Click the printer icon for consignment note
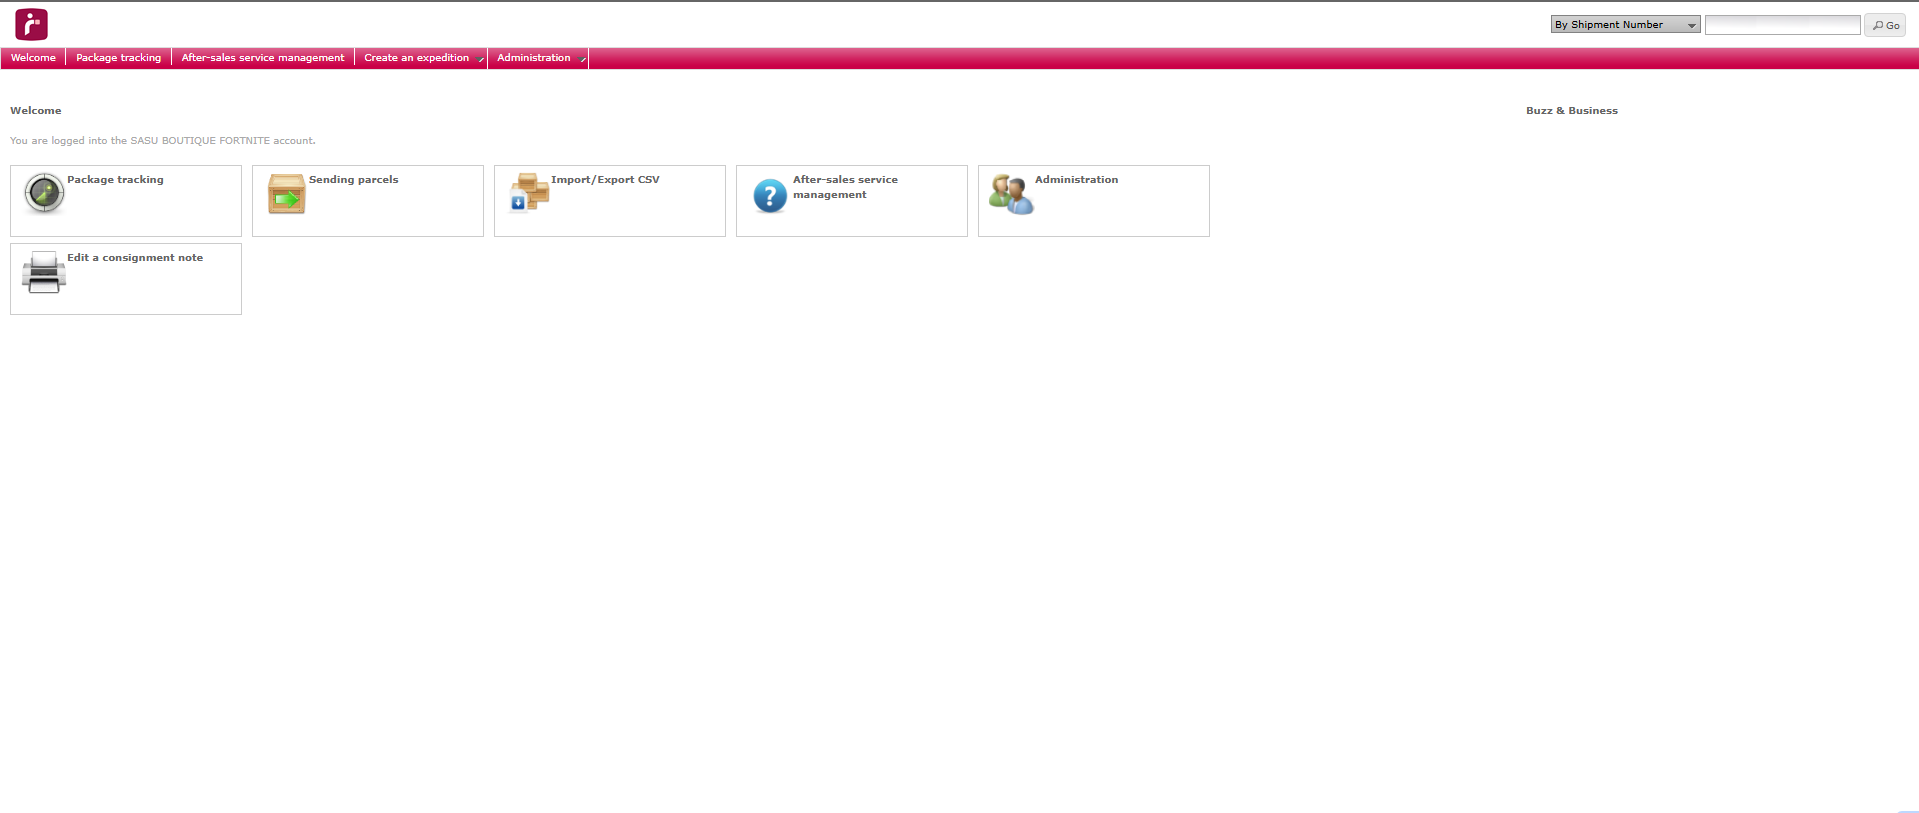 [x=44, y=272]
